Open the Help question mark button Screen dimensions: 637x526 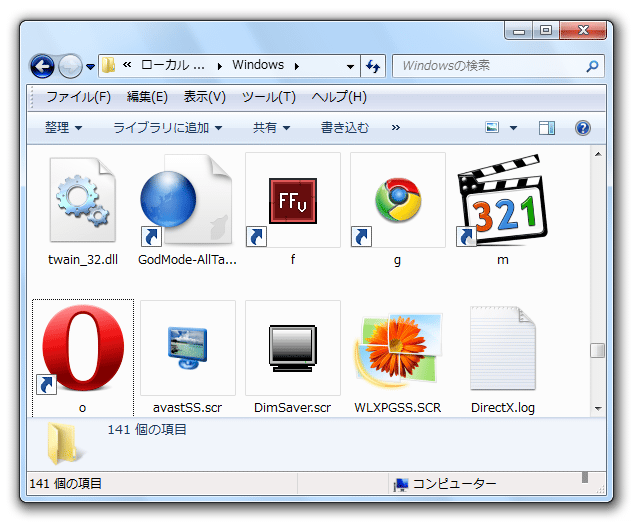(x=583, y=128)
